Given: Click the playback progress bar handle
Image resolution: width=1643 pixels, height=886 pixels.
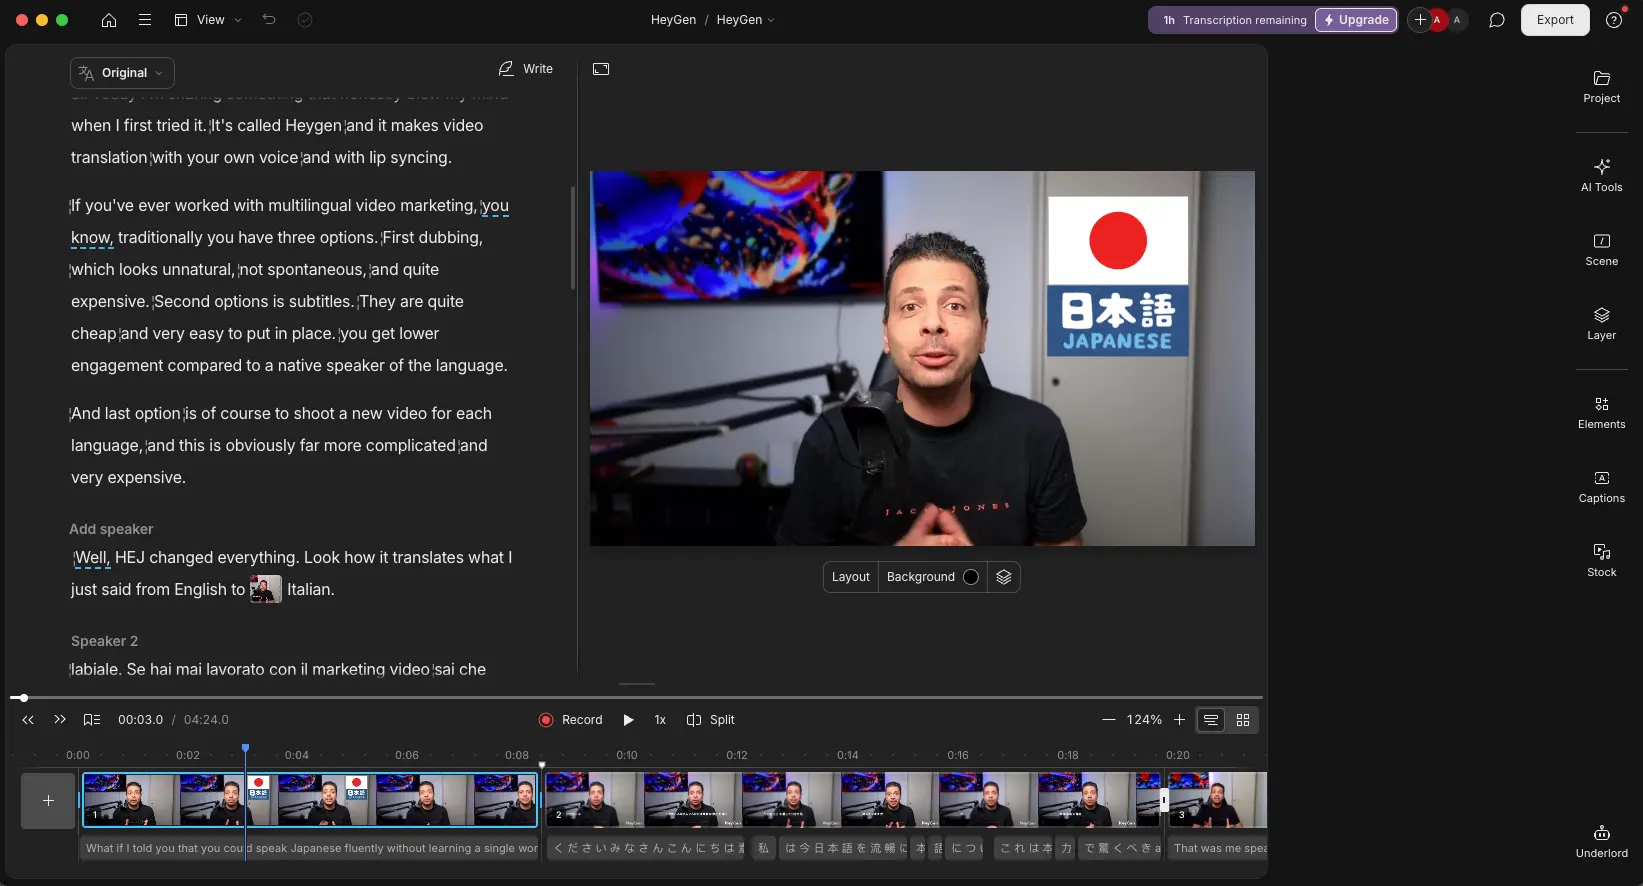Looking at the screenshot, I should coord(23,698).
